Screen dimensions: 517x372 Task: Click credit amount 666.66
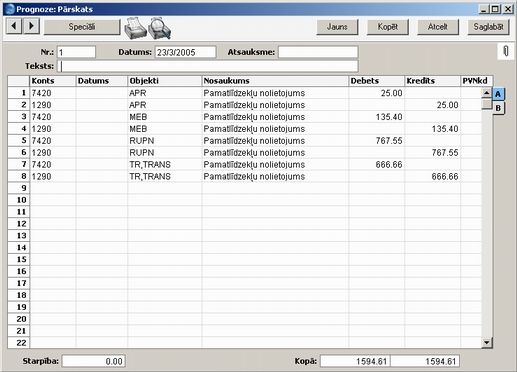445,176
